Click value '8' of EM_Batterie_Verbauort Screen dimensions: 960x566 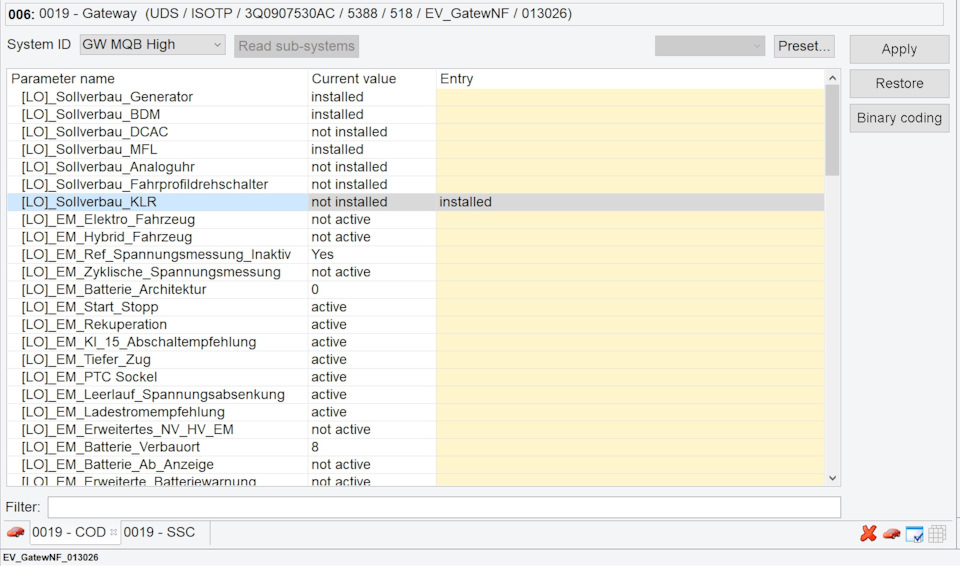point(315,447)
